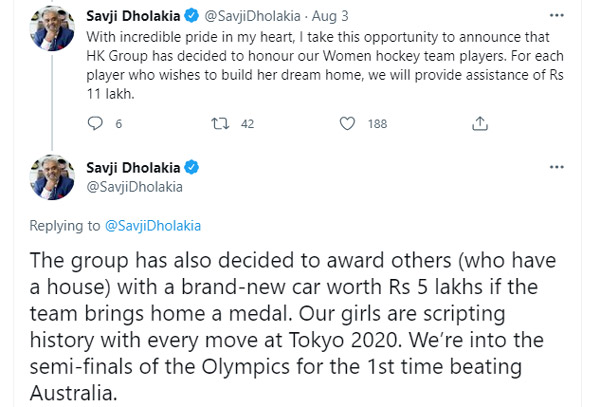
Task: Click the grey "Replying to" label
Action: point(65,226)
